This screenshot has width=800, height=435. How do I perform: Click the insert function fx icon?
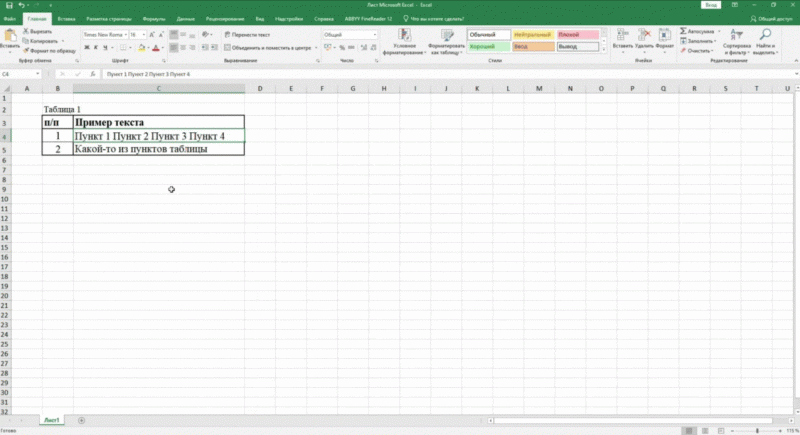(92, 74)
